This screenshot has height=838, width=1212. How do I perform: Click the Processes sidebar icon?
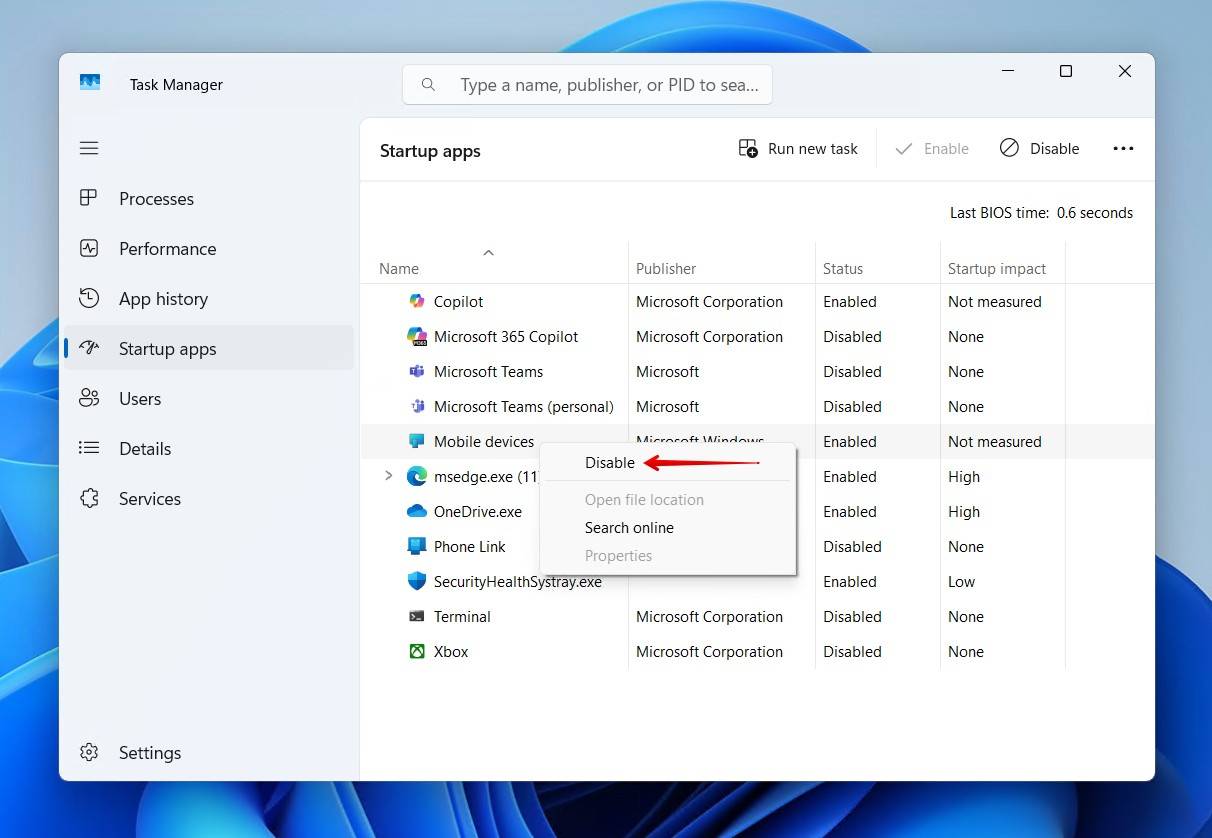tap(89, 198)
